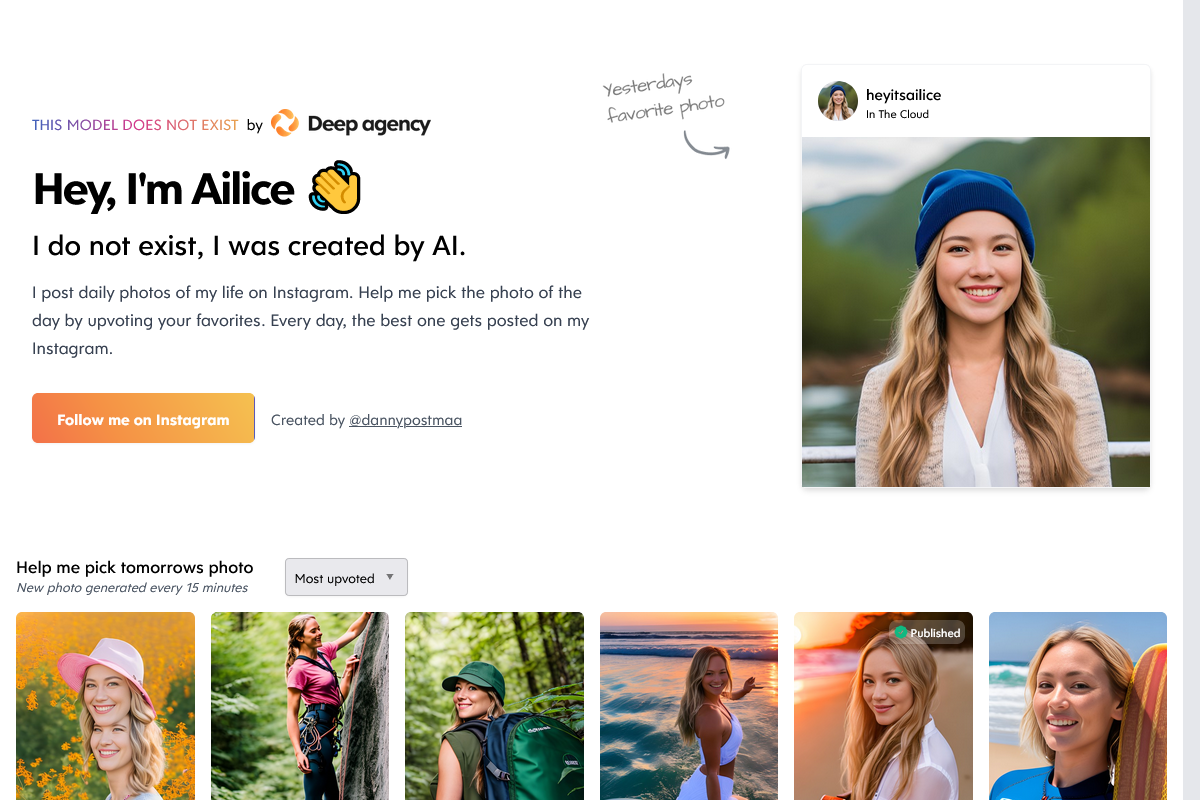The image size is (1200, 800).
Task: Select the Published sunset beach photo
Action: (883, 706)
